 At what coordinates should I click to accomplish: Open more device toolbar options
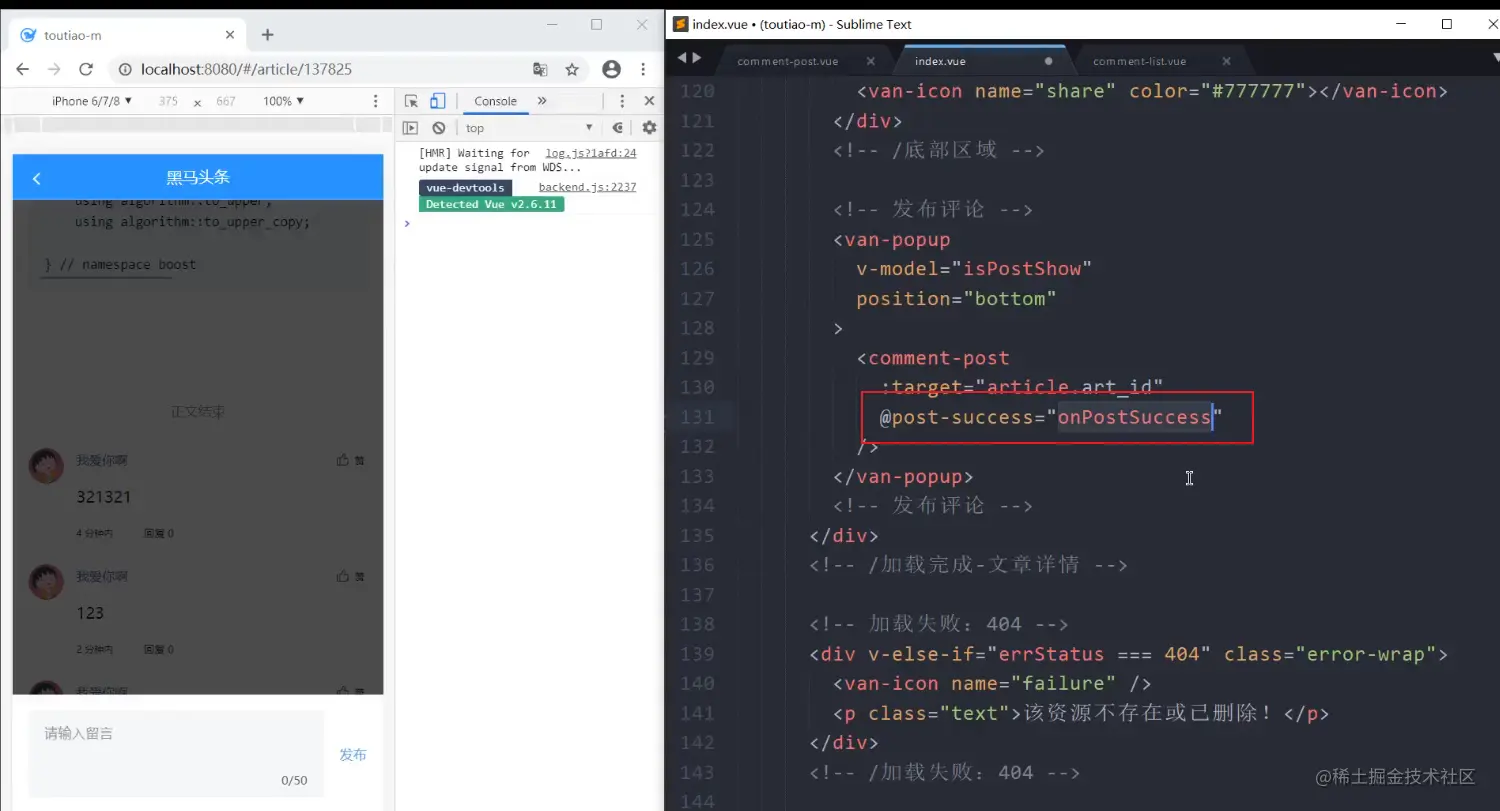376,101
